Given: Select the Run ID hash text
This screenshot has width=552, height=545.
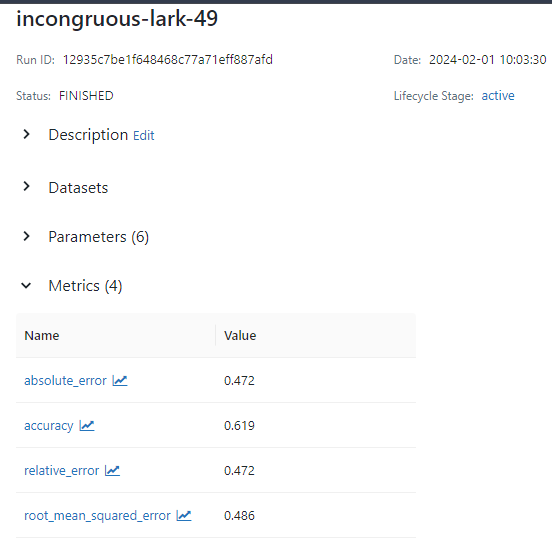Looking at the screenshot, I should click(168, 59).
